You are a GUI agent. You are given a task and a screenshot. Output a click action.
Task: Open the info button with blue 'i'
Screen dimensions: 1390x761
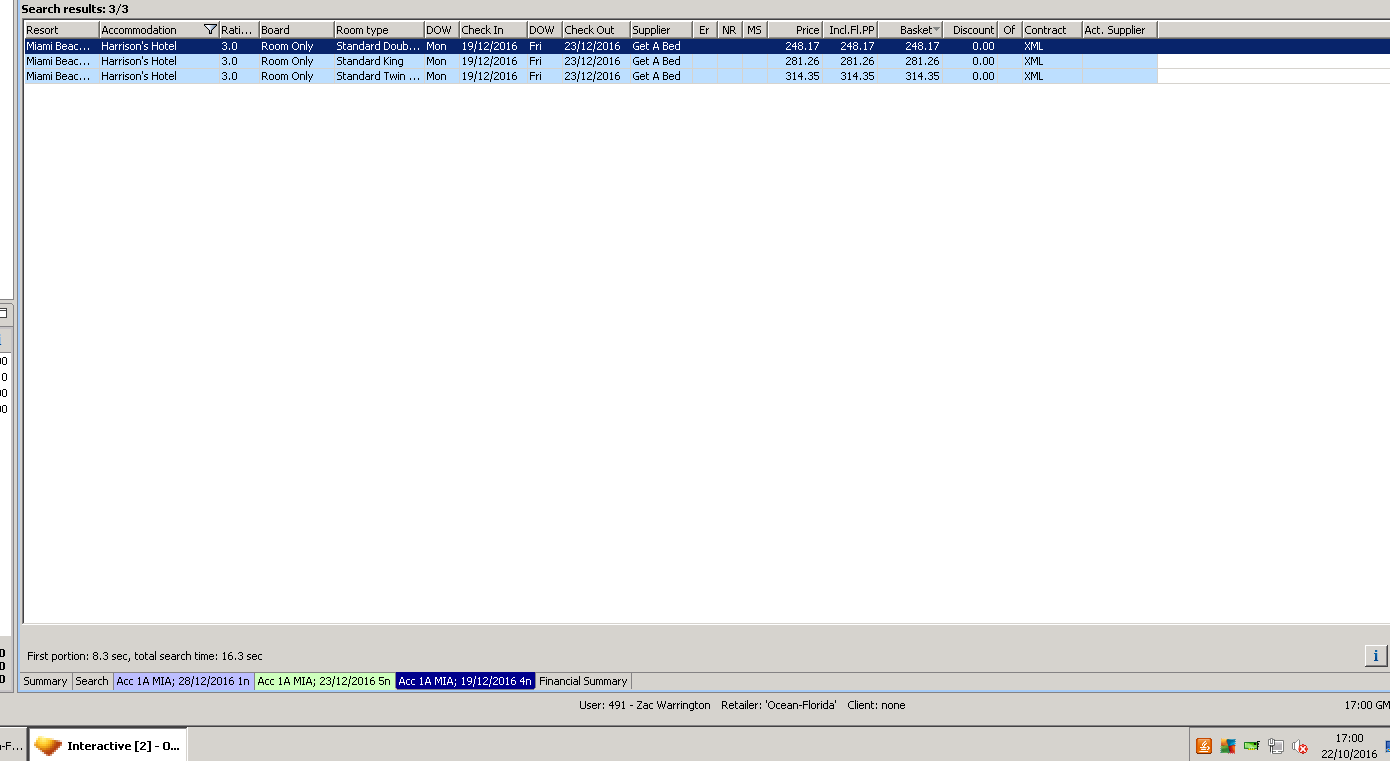1375,656
